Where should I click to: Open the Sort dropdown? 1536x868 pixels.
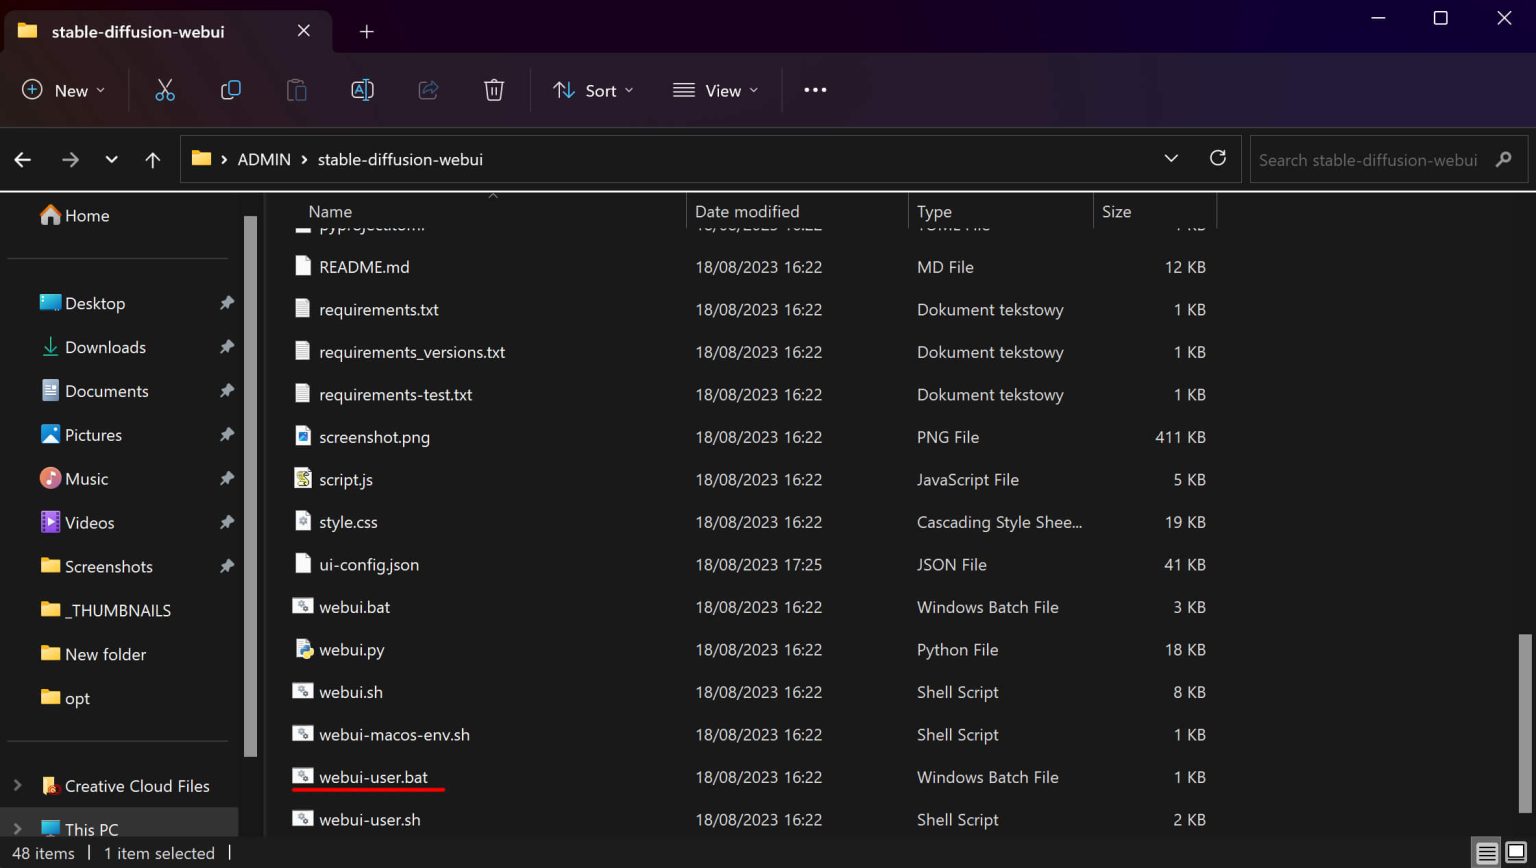coord(593,90)
